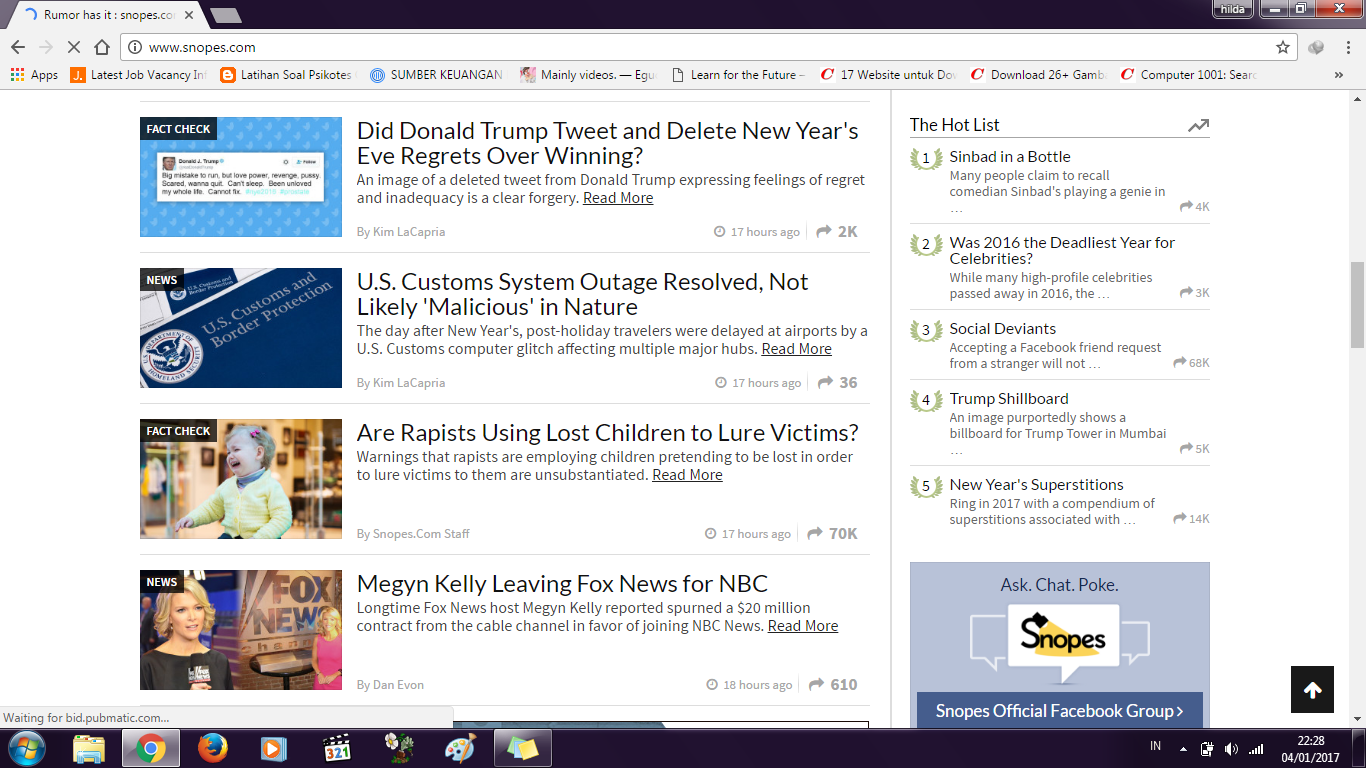Open File Explorer from the taskbar

pos(89,748)
